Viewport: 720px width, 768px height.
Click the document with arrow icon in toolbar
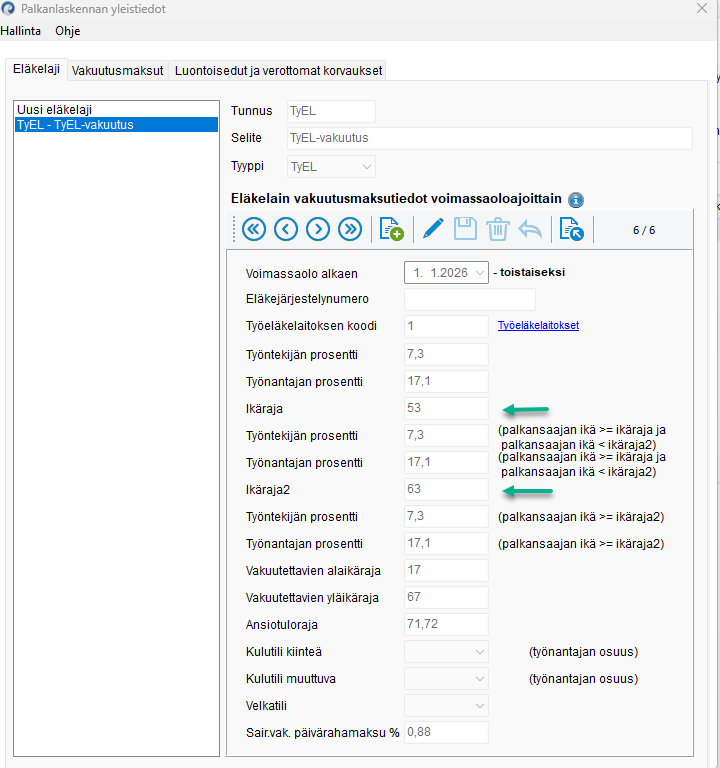click(x=572, y=229)
